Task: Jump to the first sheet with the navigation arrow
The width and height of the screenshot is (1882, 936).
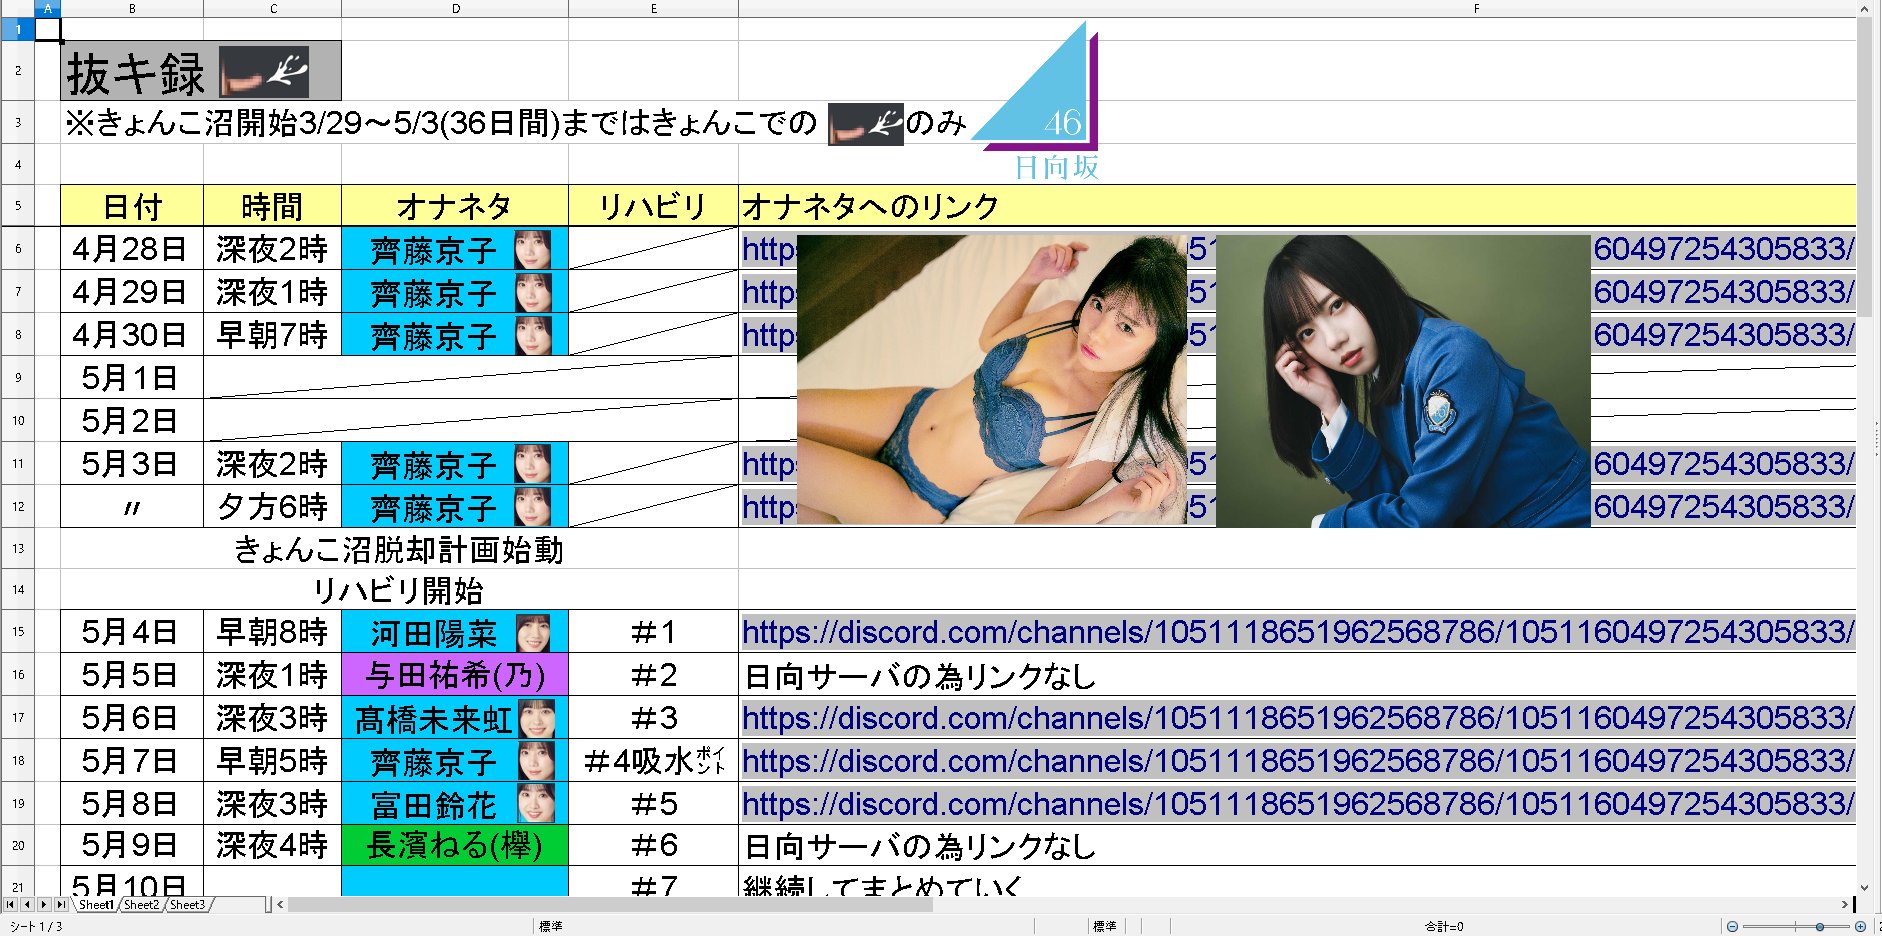Action: click(10, 904)
